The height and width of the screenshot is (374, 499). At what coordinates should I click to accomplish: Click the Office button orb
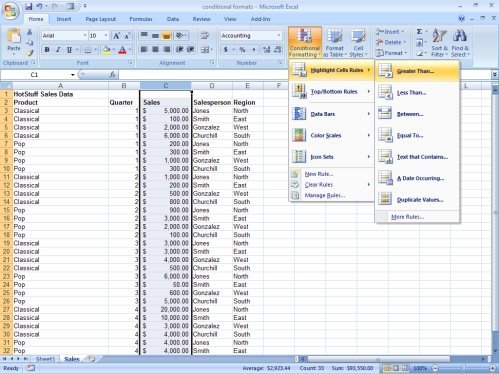10,10
